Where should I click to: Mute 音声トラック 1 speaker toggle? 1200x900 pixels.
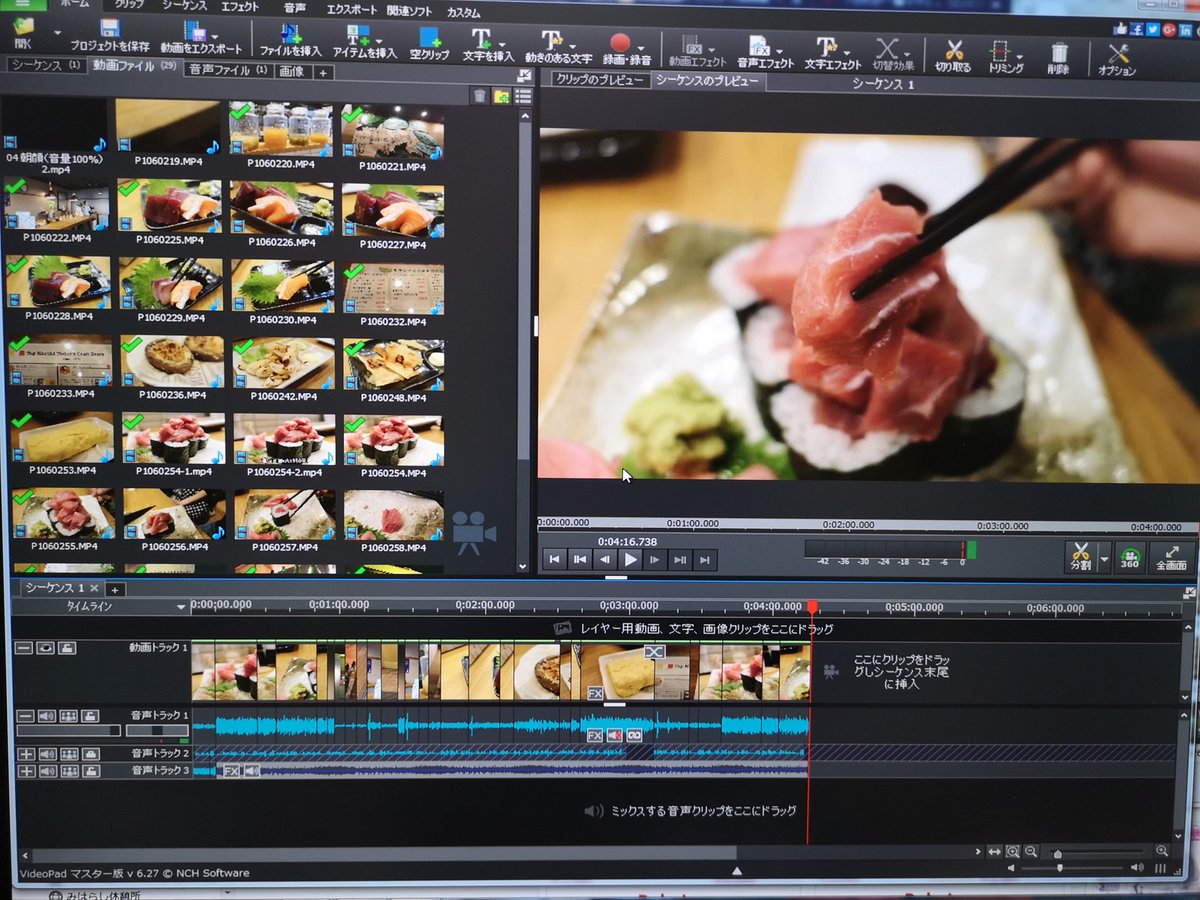47,716
